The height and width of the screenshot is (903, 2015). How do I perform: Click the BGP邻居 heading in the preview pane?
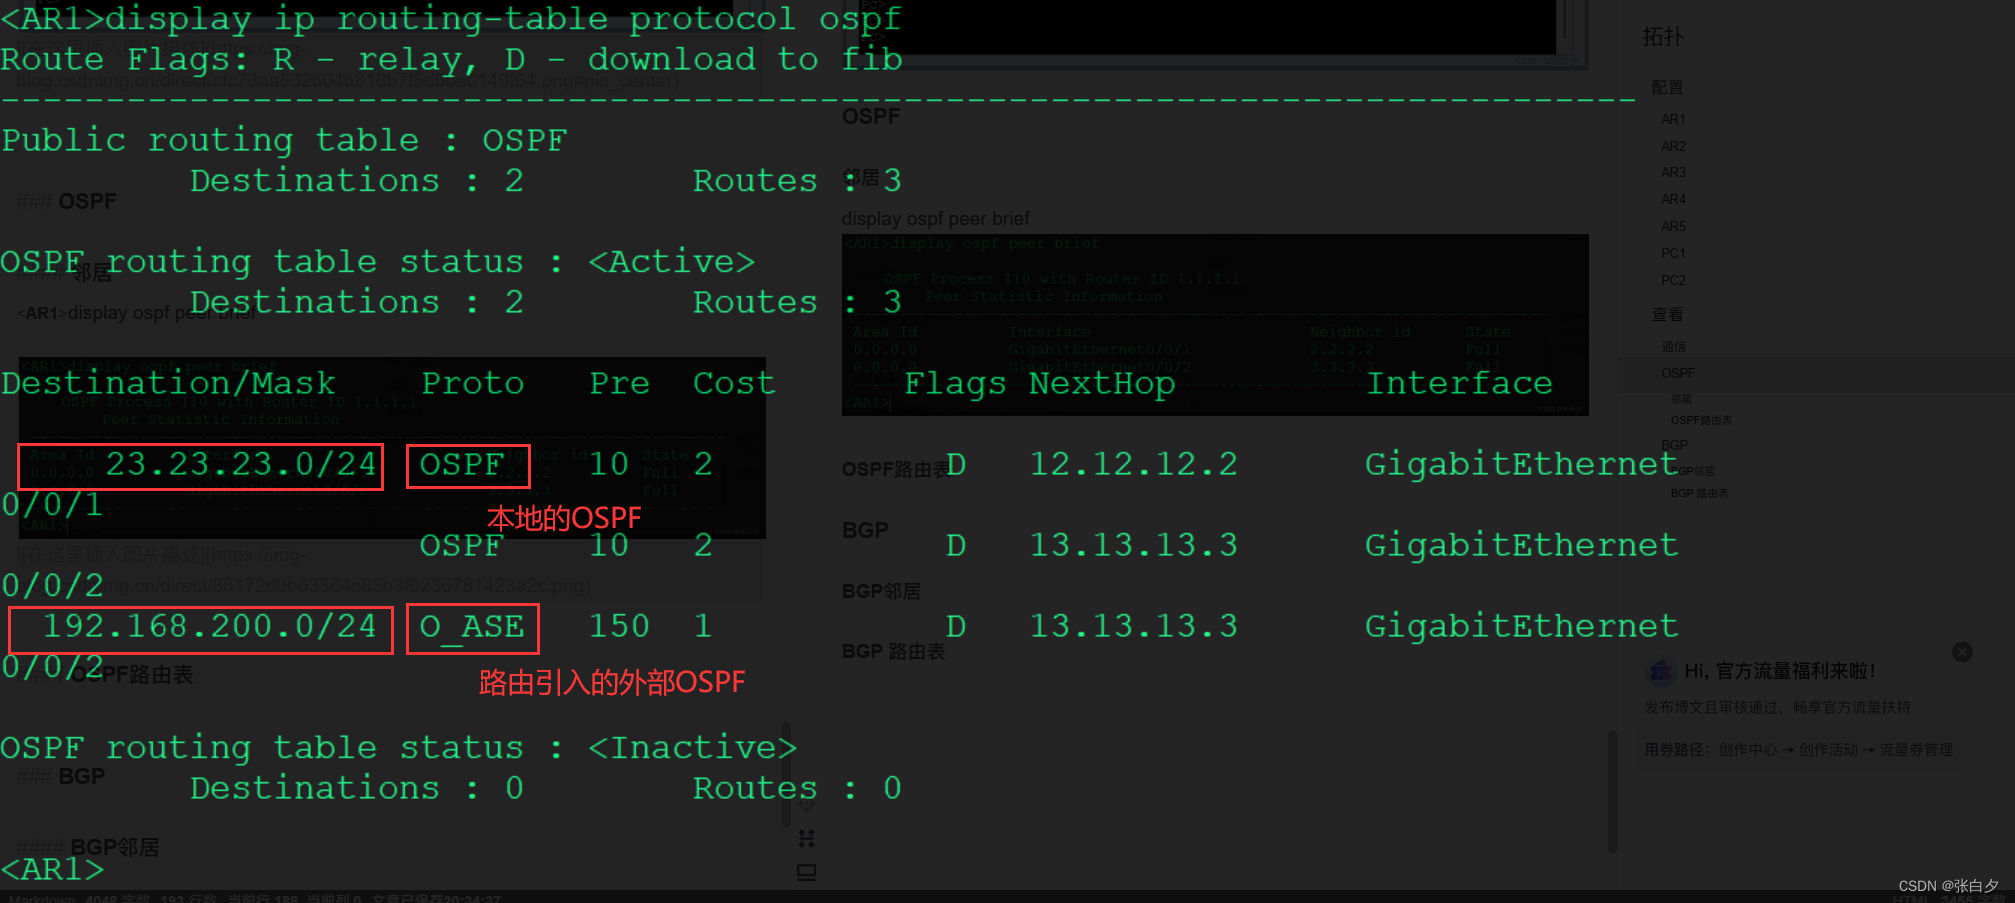pos(881,591)
